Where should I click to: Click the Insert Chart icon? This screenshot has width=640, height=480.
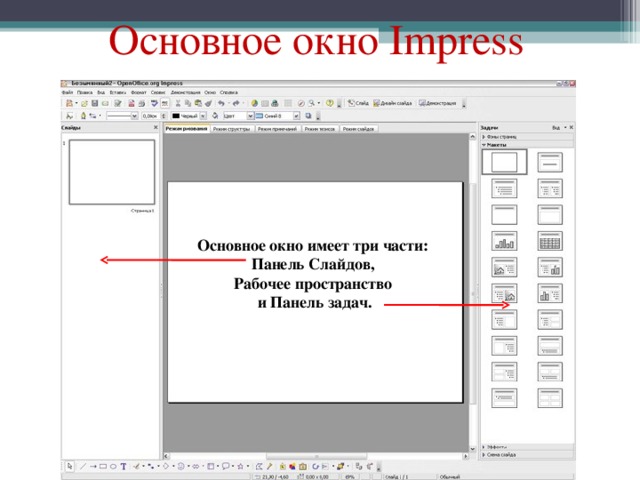[254, 104]
